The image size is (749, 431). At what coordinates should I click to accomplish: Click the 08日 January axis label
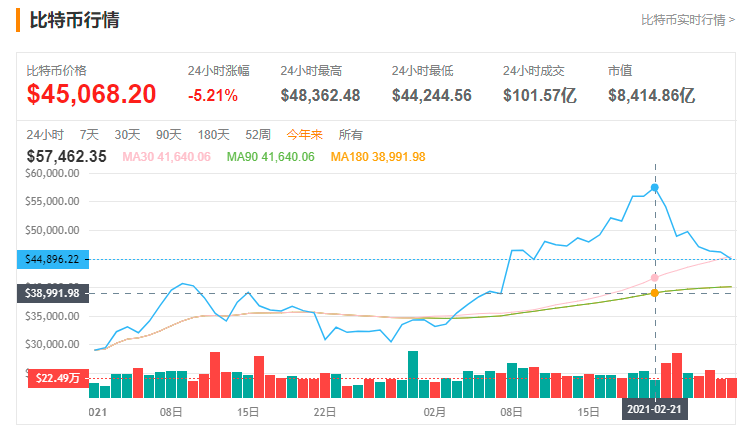coord(171,412)
